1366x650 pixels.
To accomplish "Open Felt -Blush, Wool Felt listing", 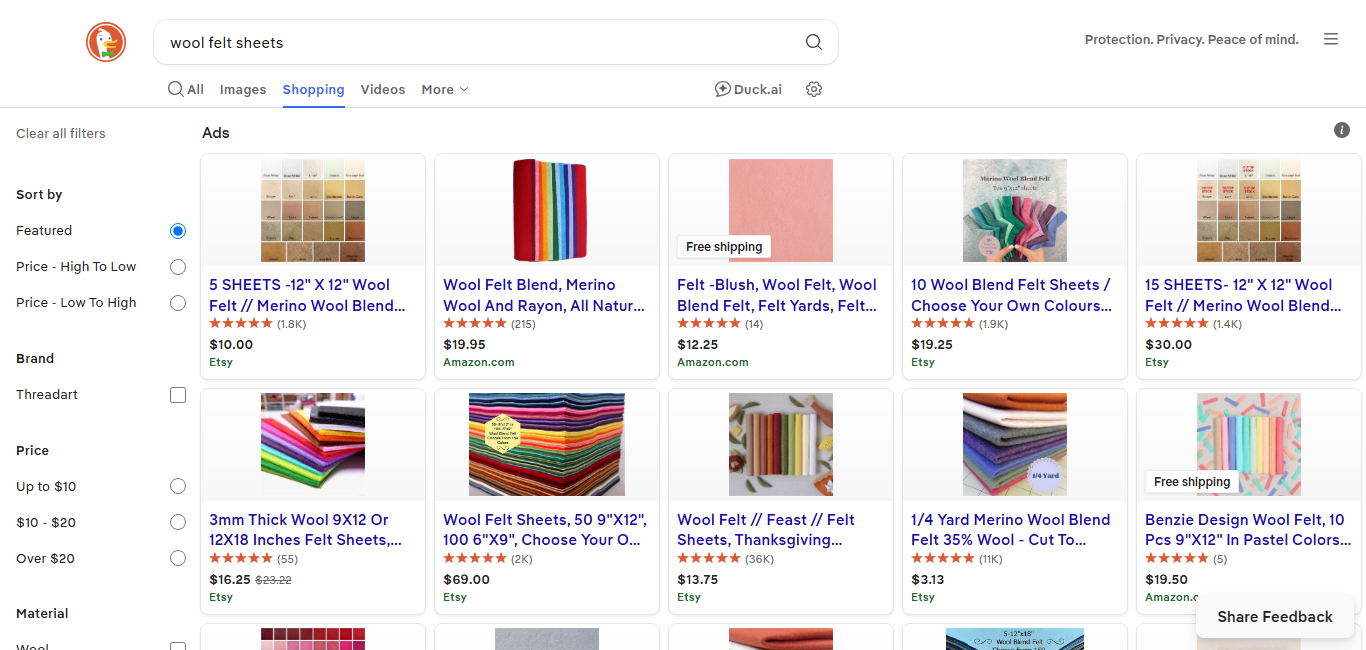I will click(777, 295).
